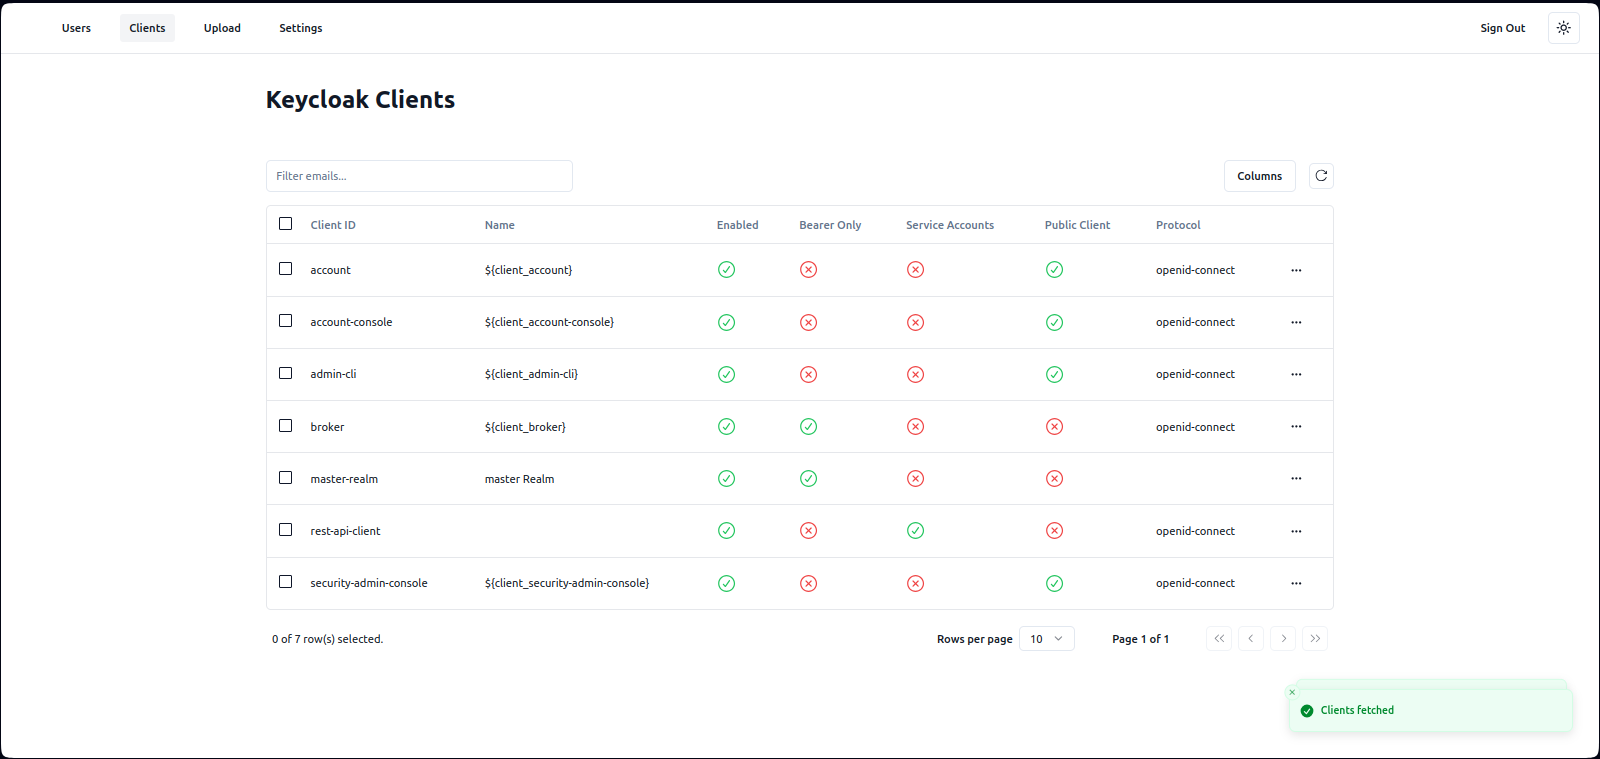Select the security-admin-console row checkbox

click(286, 582)
